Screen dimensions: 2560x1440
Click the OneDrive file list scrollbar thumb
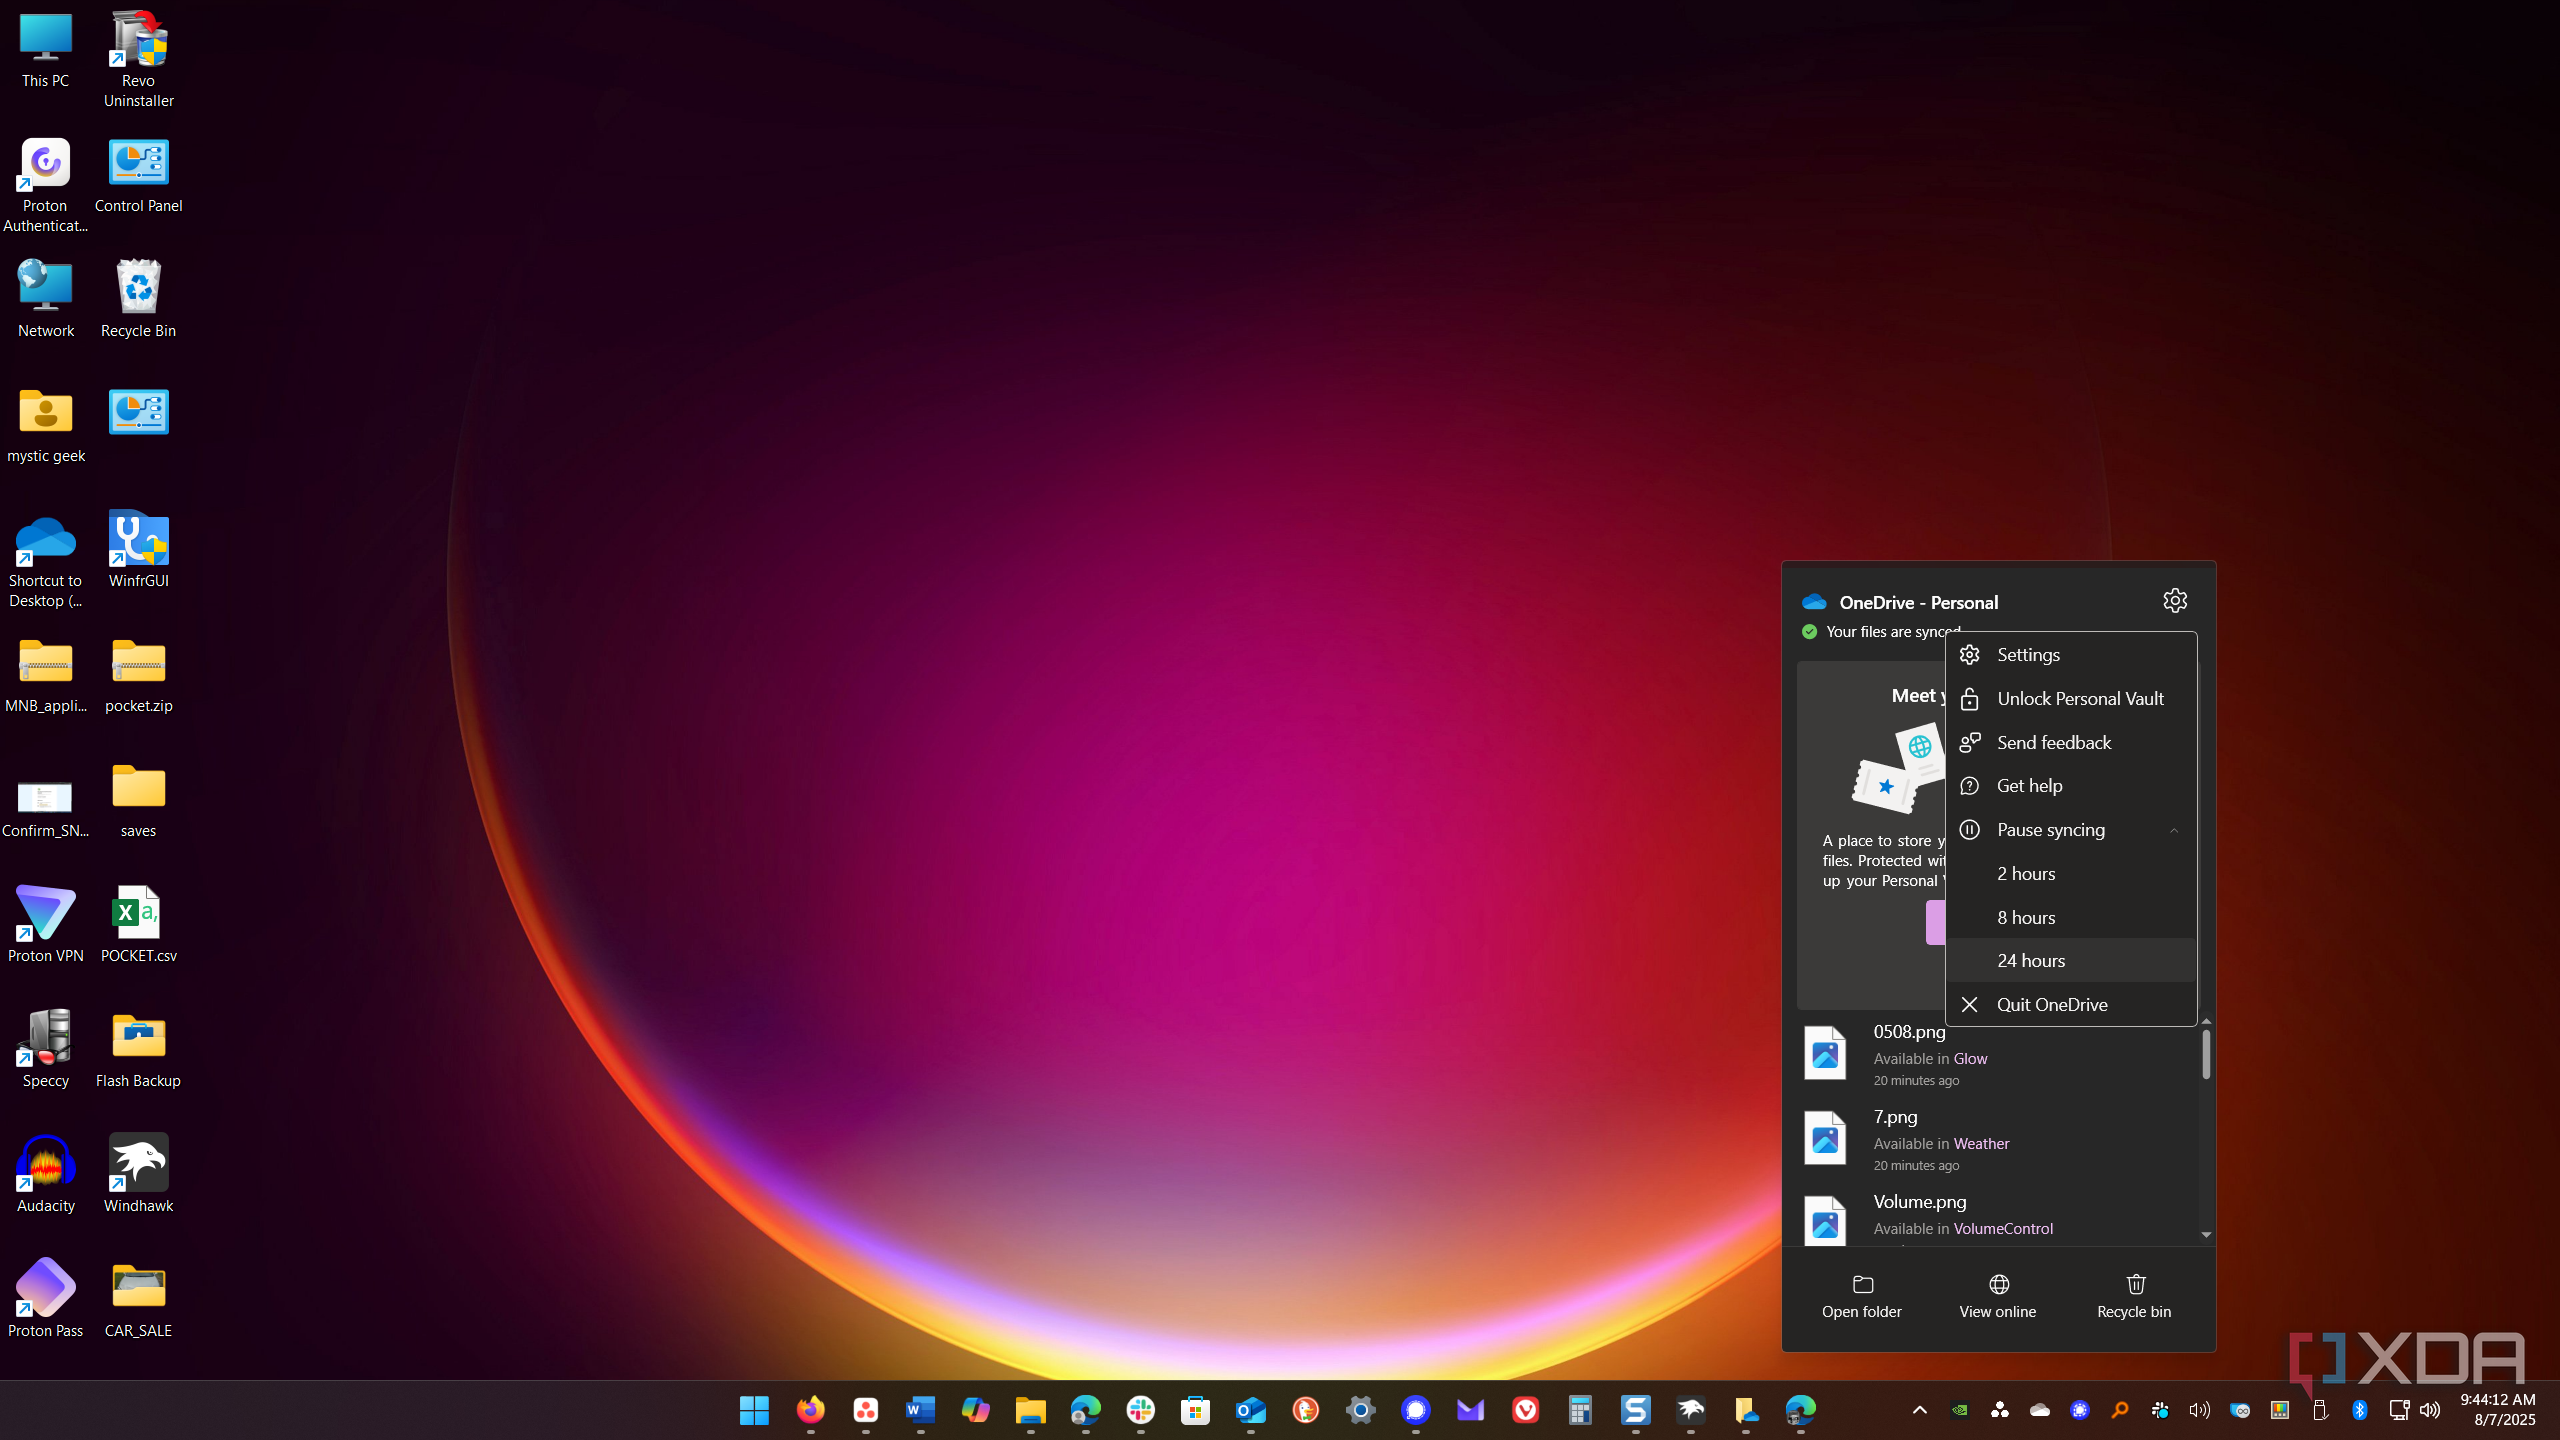coord(2206,1054)
